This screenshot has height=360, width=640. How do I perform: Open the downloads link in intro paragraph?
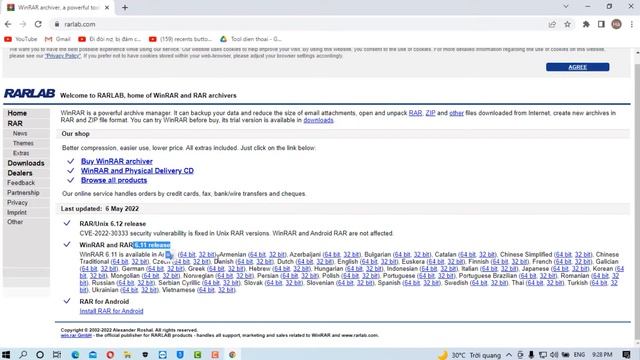tap(318, 120)
